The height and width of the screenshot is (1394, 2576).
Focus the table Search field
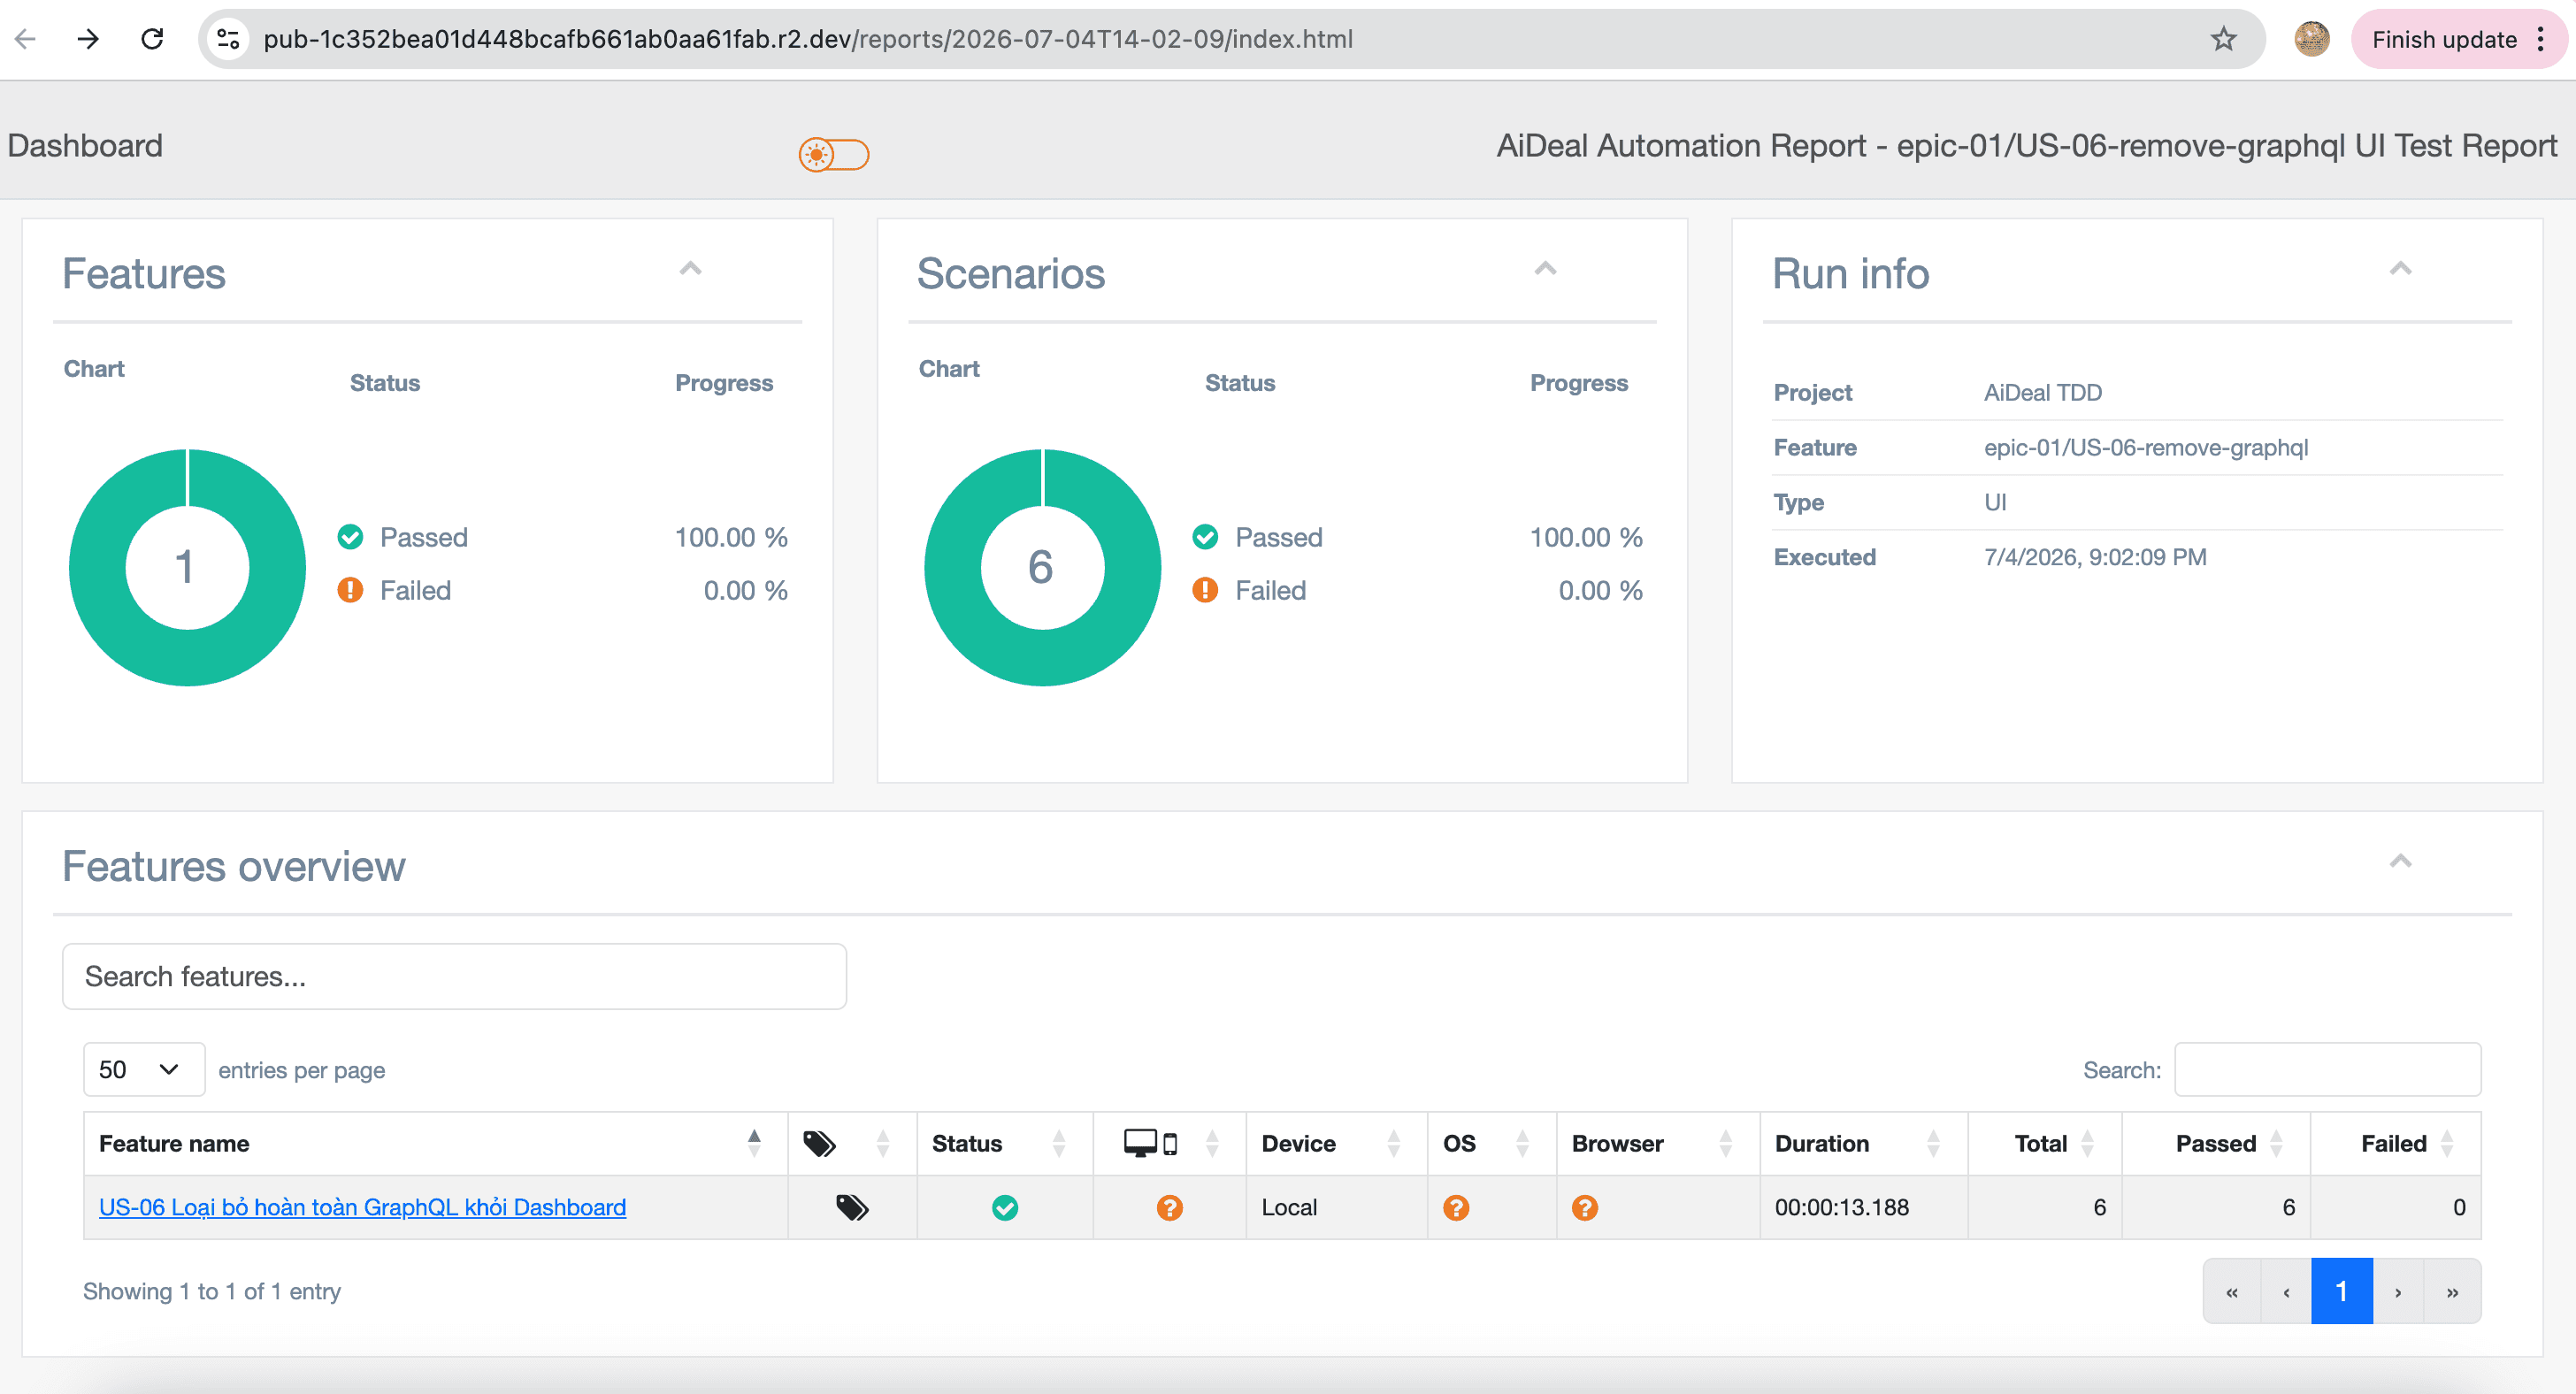(x=2327, y=1069)
